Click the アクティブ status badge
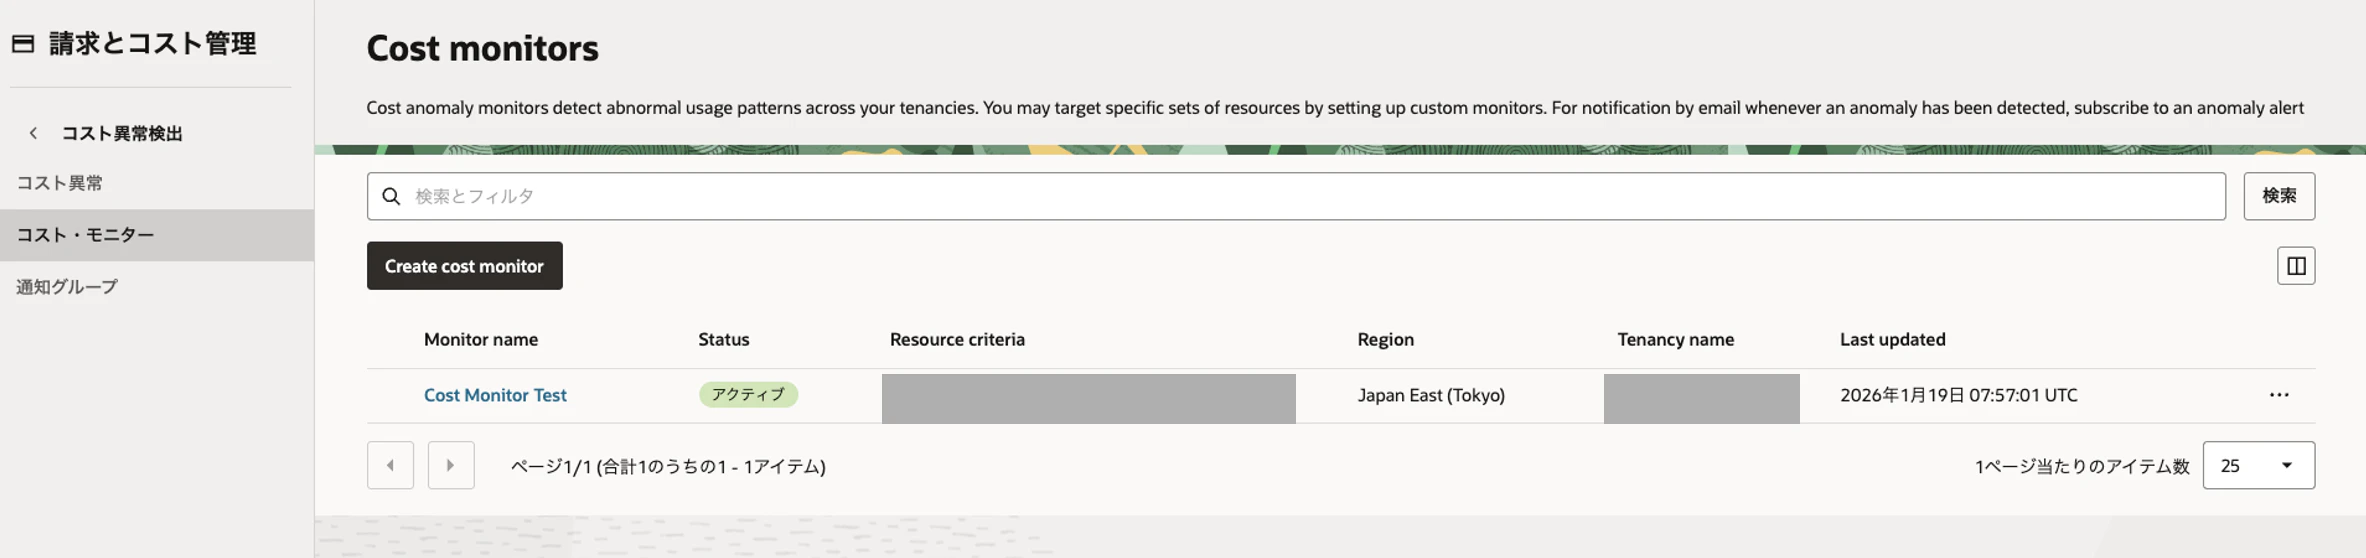2366x558 pixels. tap(748, 395)
